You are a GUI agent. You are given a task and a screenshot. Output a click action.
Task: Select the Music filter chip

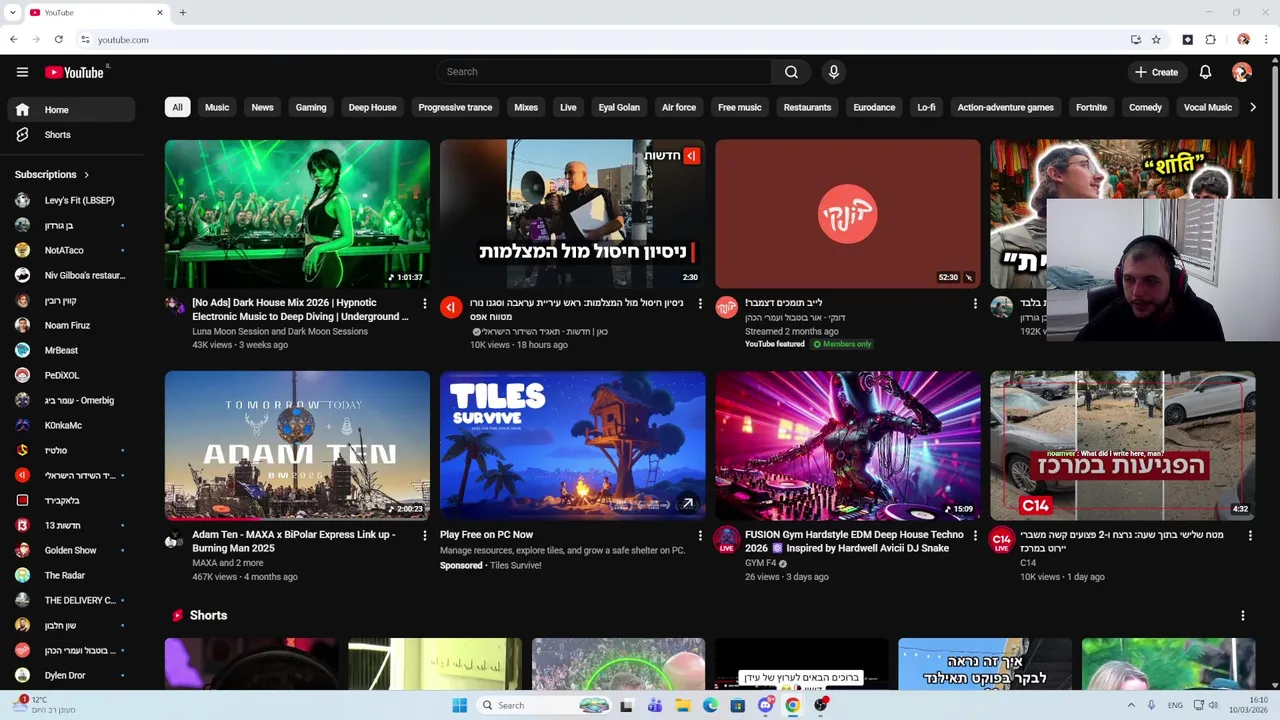217,107
